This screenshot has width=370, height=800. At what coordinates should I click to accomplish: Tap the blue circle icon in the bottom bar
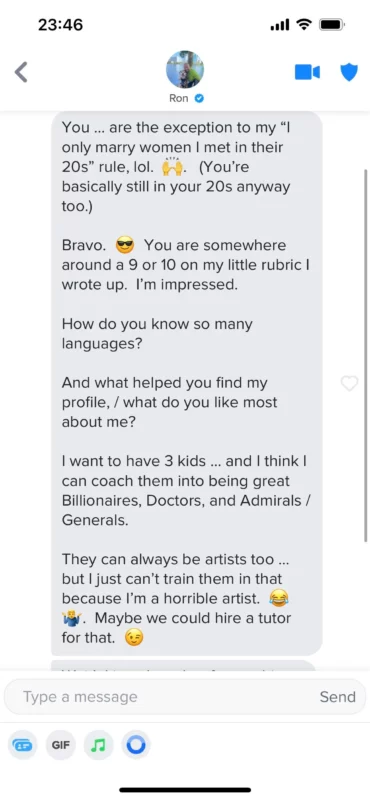pyautogui.click(x=136, y=745)
